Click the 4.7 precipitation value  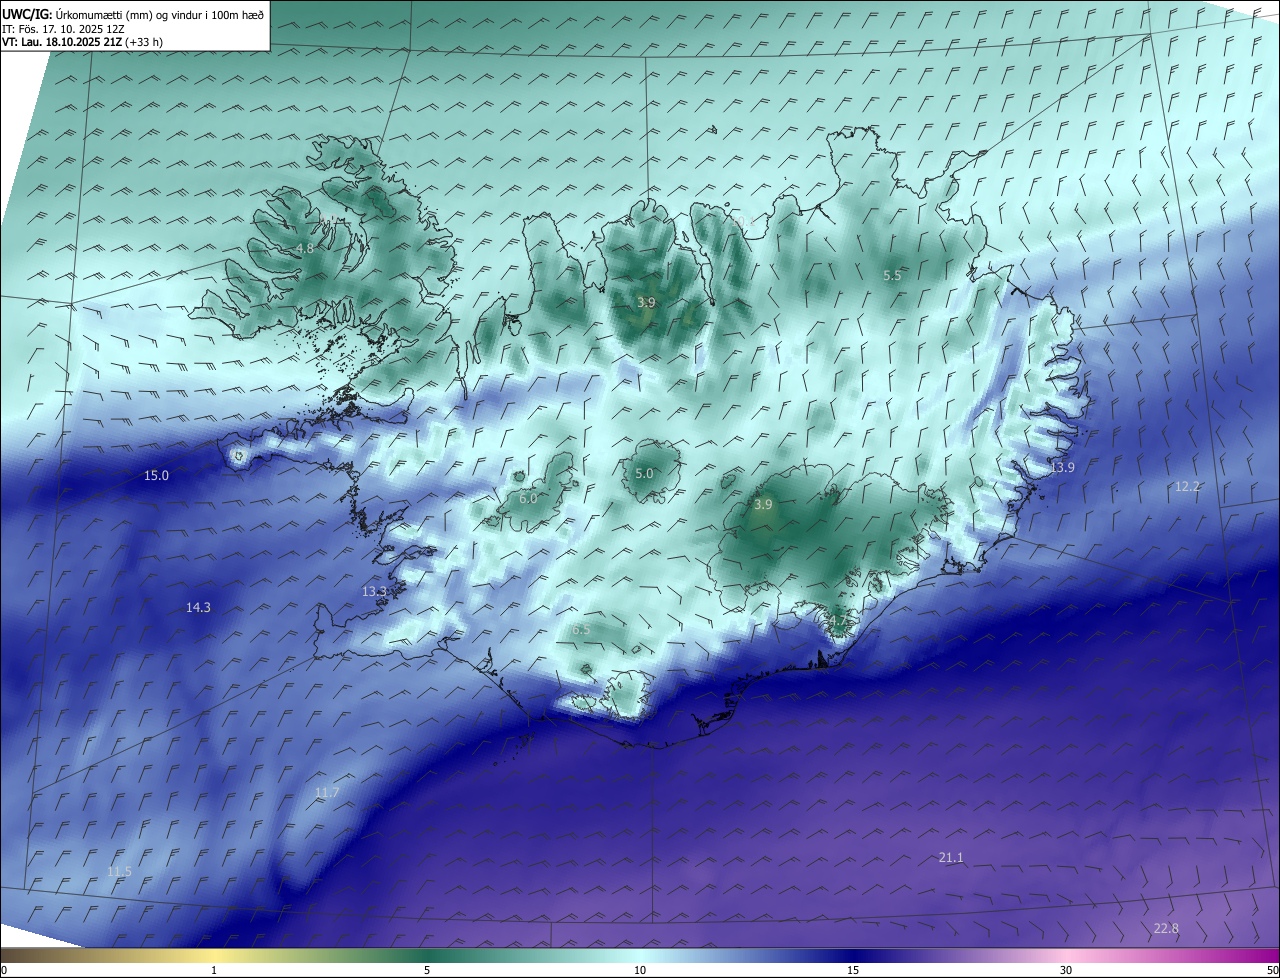(x=837, y=622)
